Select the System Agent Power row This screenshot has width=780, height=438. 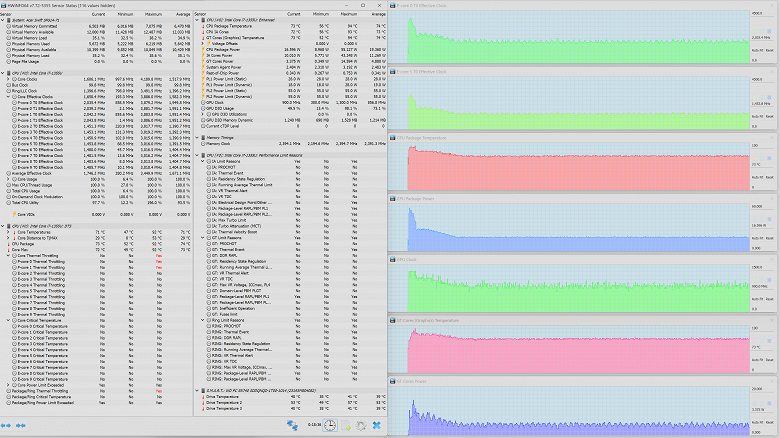(290, 67)
